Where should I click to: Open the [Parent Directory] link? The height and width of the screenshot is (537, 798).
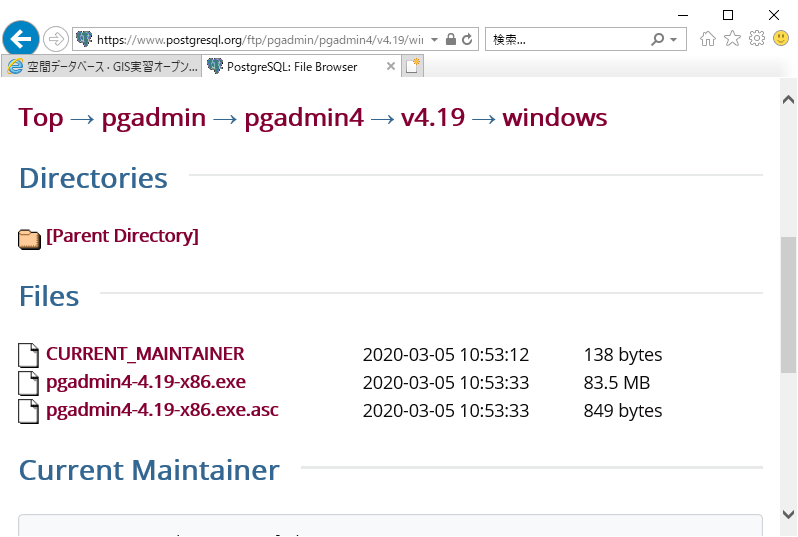pyautogui.click(x=122, y=236)
